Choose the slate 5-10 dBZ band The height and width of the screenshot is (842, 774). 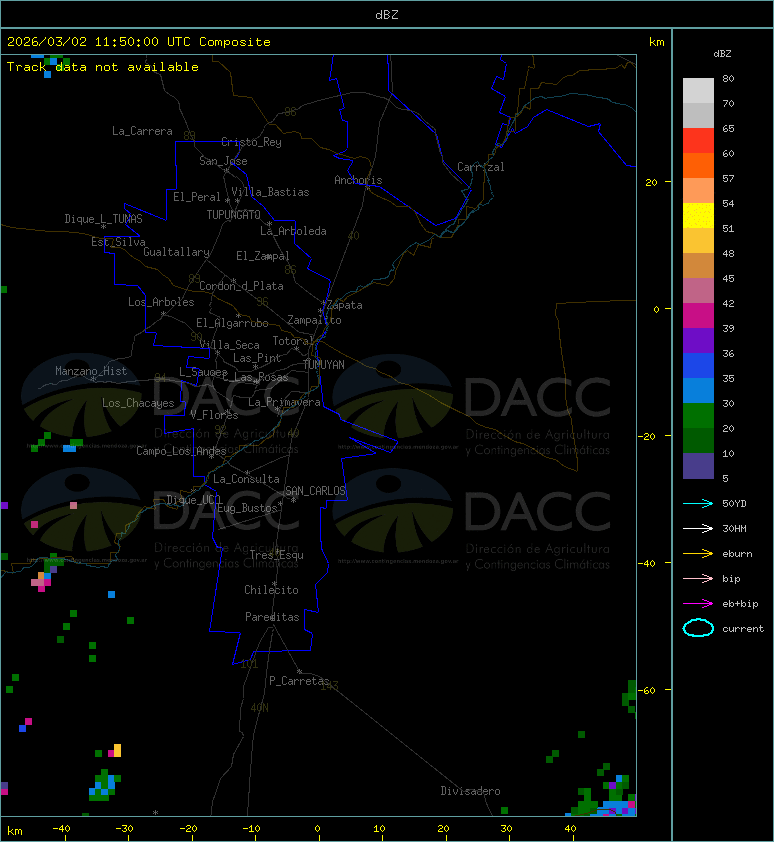(698, 466)
